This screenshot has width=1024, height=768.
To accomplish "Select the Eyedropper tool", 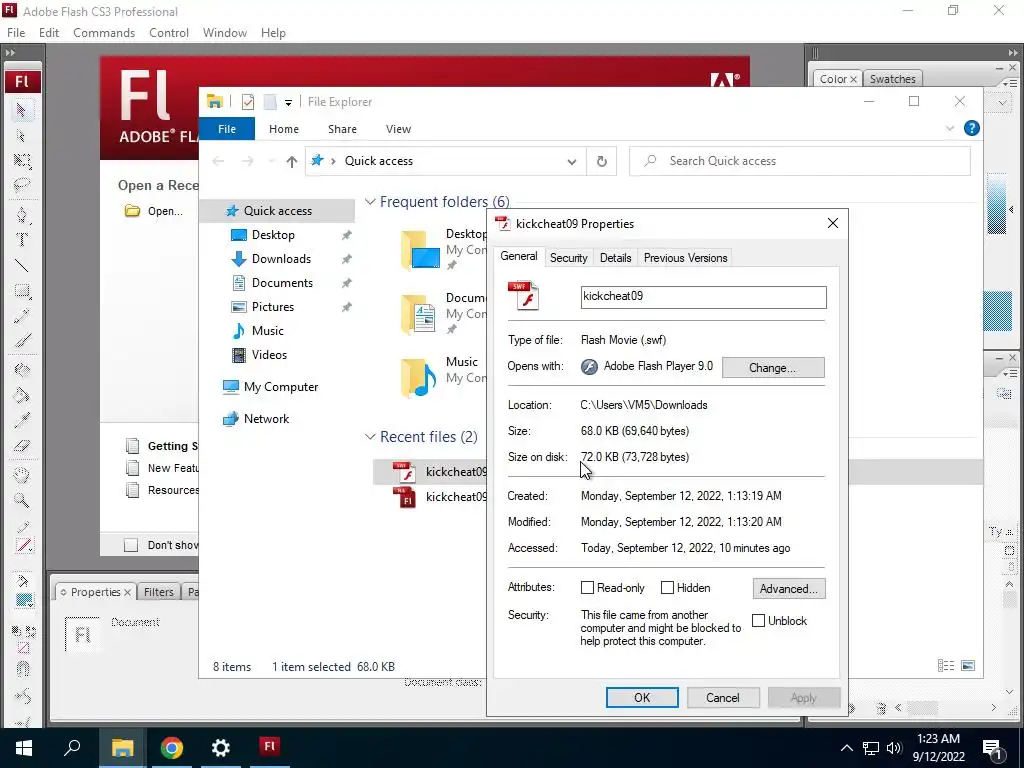I will pos(22,420).
